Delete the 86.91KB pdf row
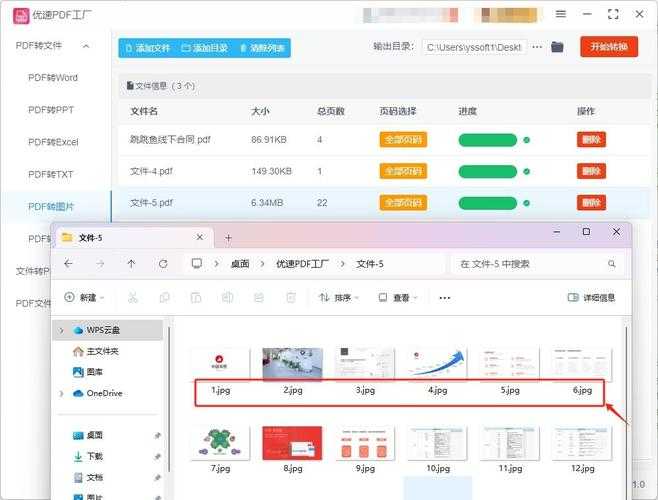The width and height of the screenshot is (658, 500). 591,139
